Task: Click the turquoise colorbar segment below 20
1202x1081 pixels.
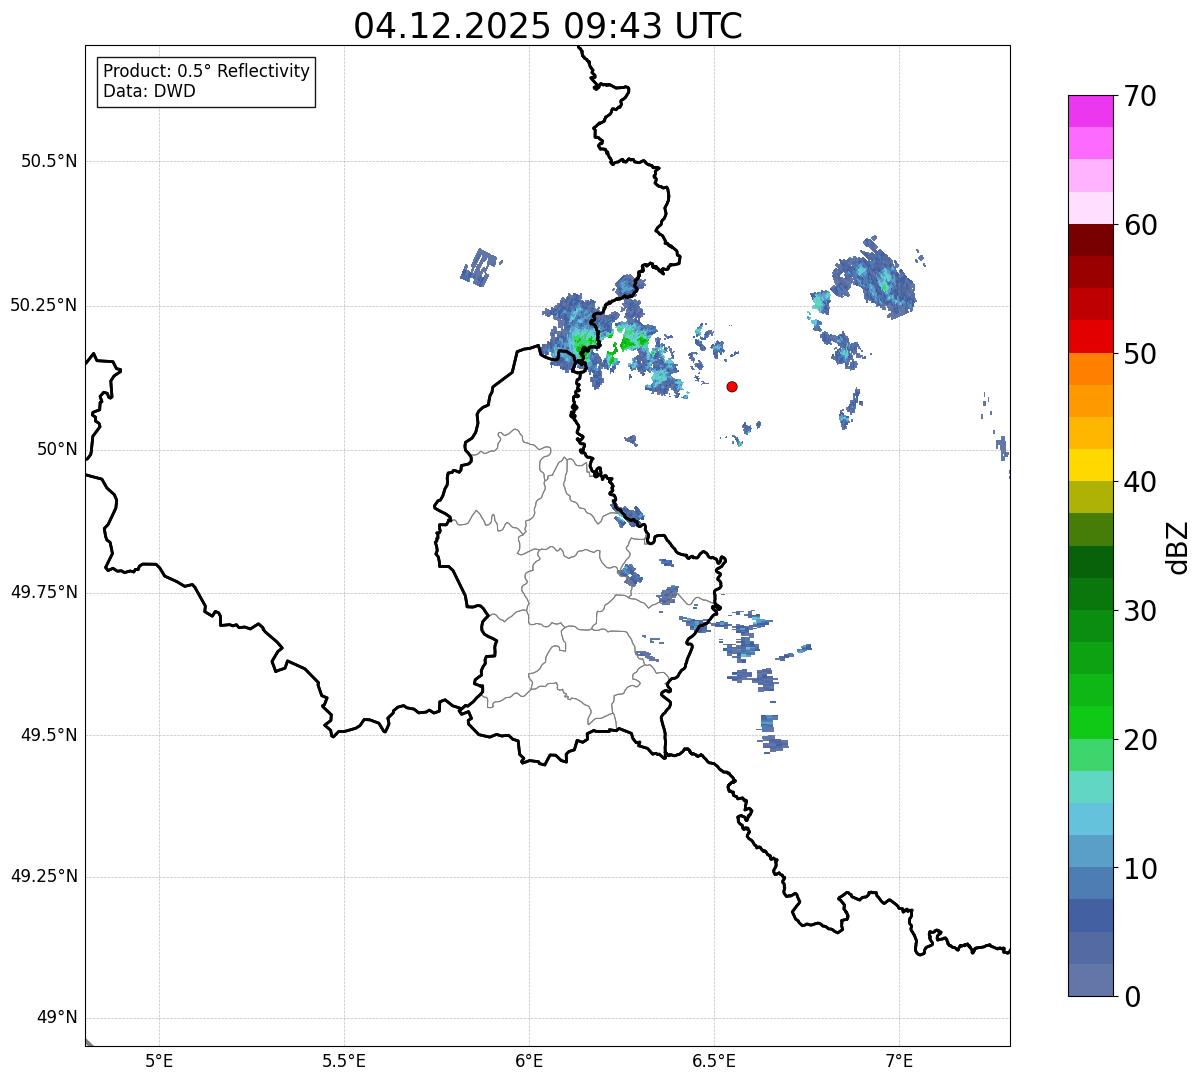Action: pos(1090,787)
